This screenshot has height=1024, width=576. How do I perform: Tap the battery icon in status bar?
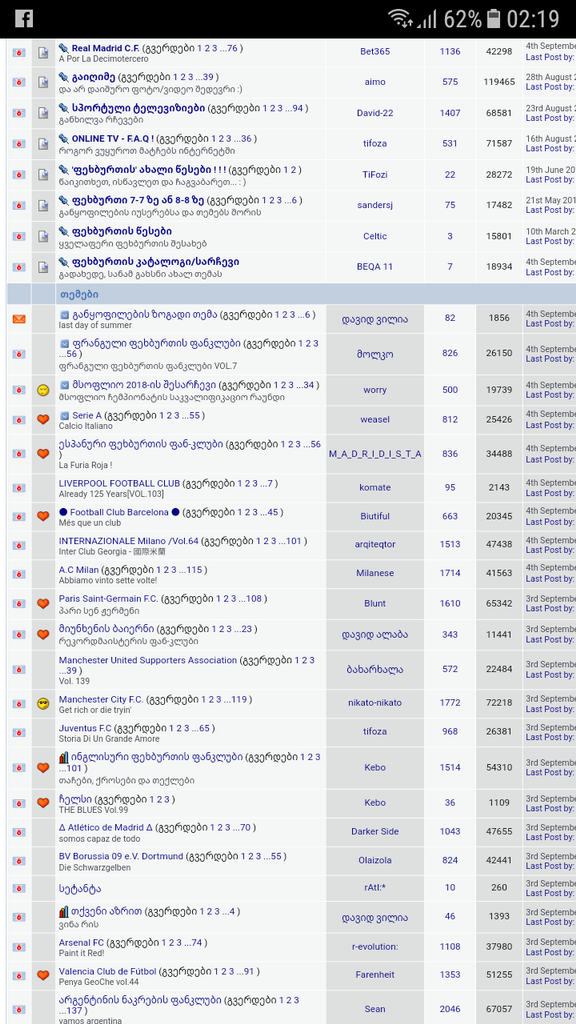click(x=494, y=18)
